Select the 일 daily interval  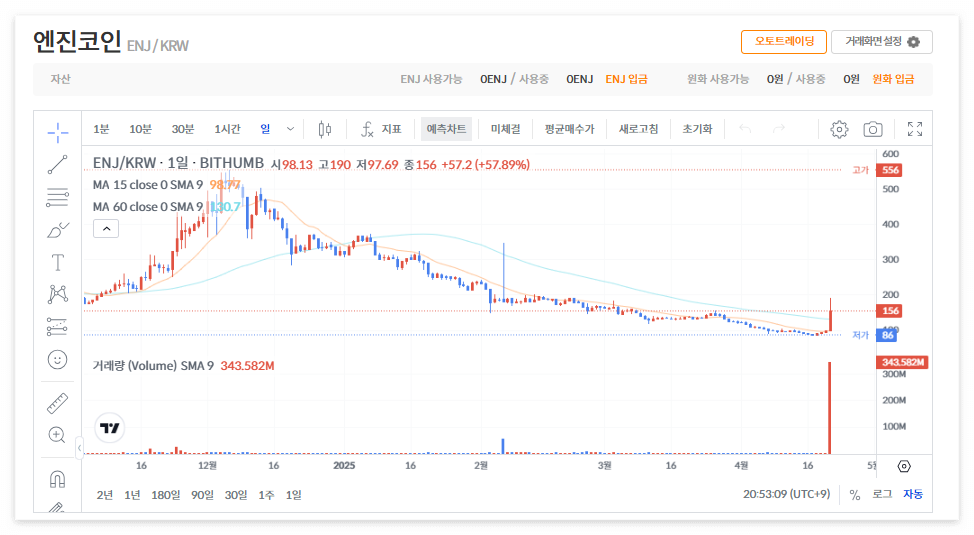[x=265, y=129]
